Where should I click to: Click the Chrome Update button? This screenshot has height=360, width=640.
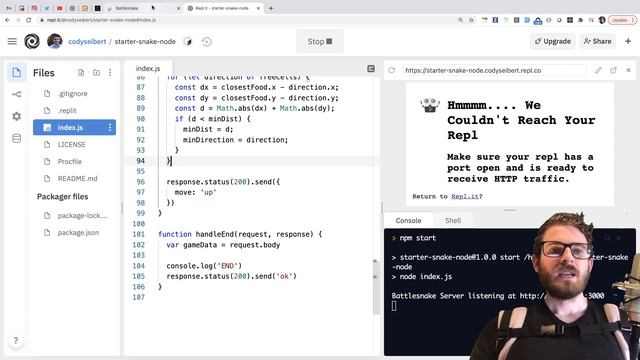pos(622,20)
